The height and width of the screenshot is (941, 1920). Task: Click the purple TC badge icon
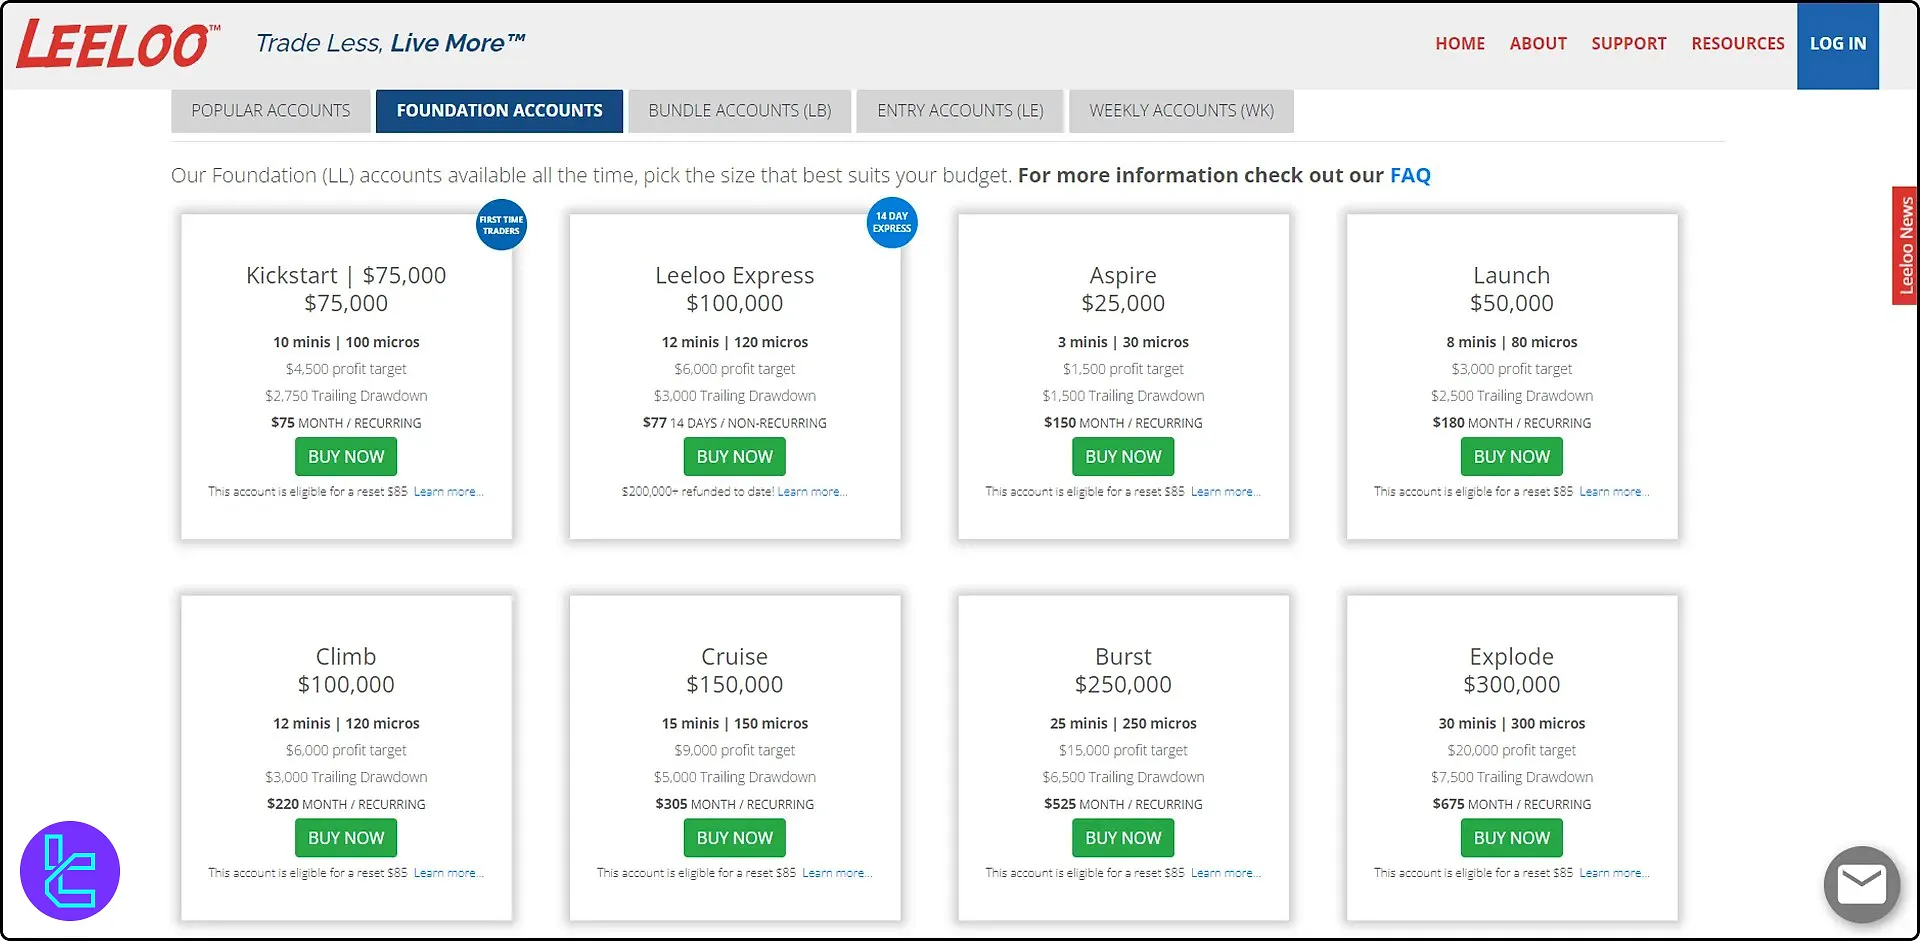pyautogui.click(x=70, y=871)
